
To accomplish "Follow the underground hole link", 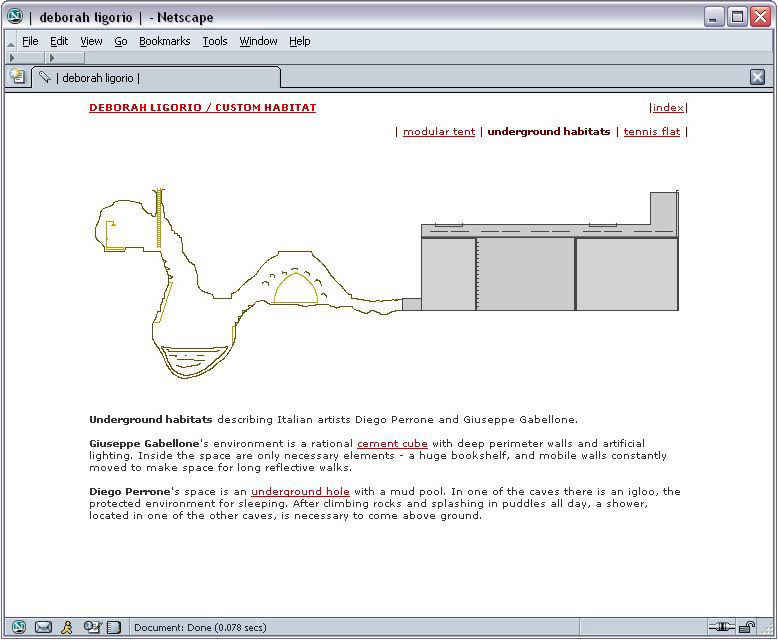I will click(300, 492).
